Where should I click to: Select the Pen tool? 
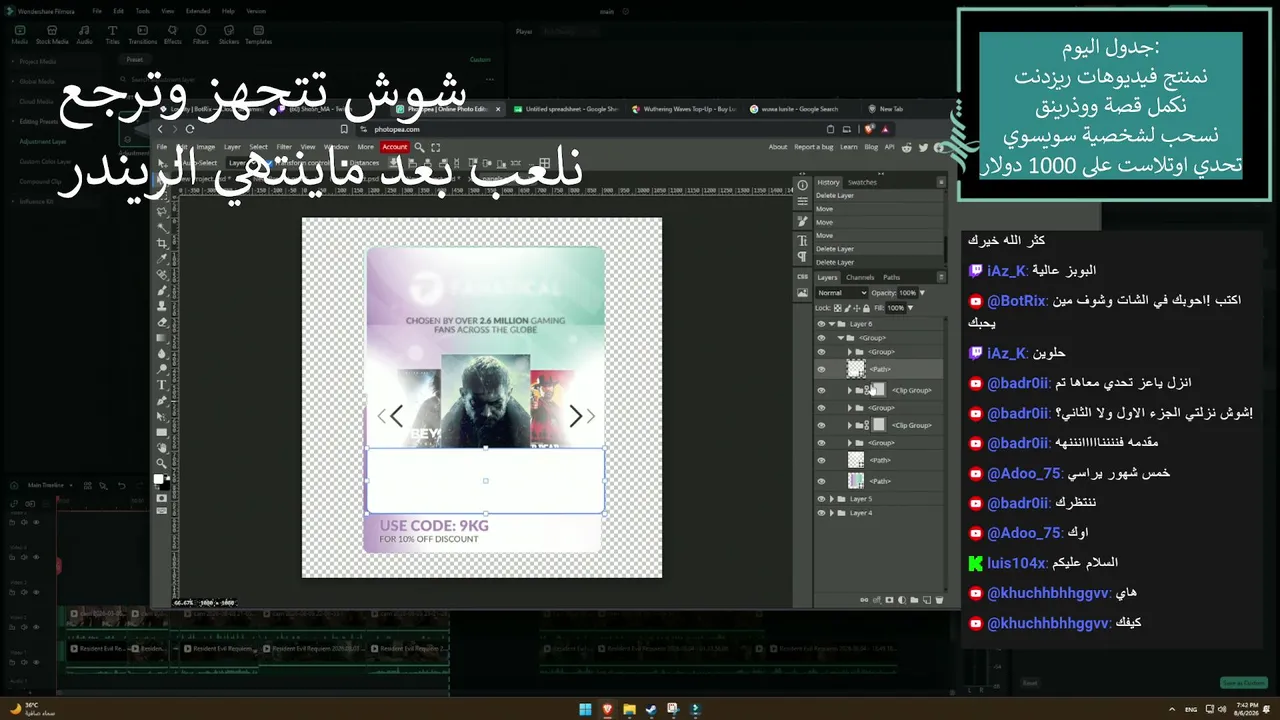pos(162,401)
